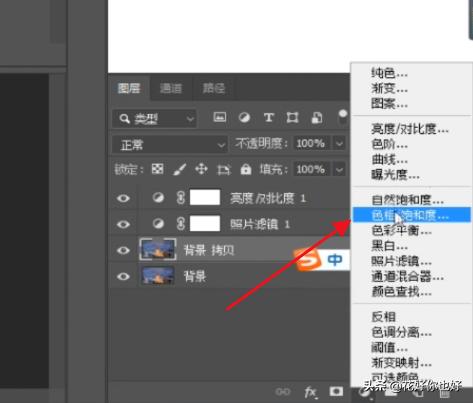Filter layers by pixel layer icon
Screen dimensions: 473x403
click(x=219, y=117)
